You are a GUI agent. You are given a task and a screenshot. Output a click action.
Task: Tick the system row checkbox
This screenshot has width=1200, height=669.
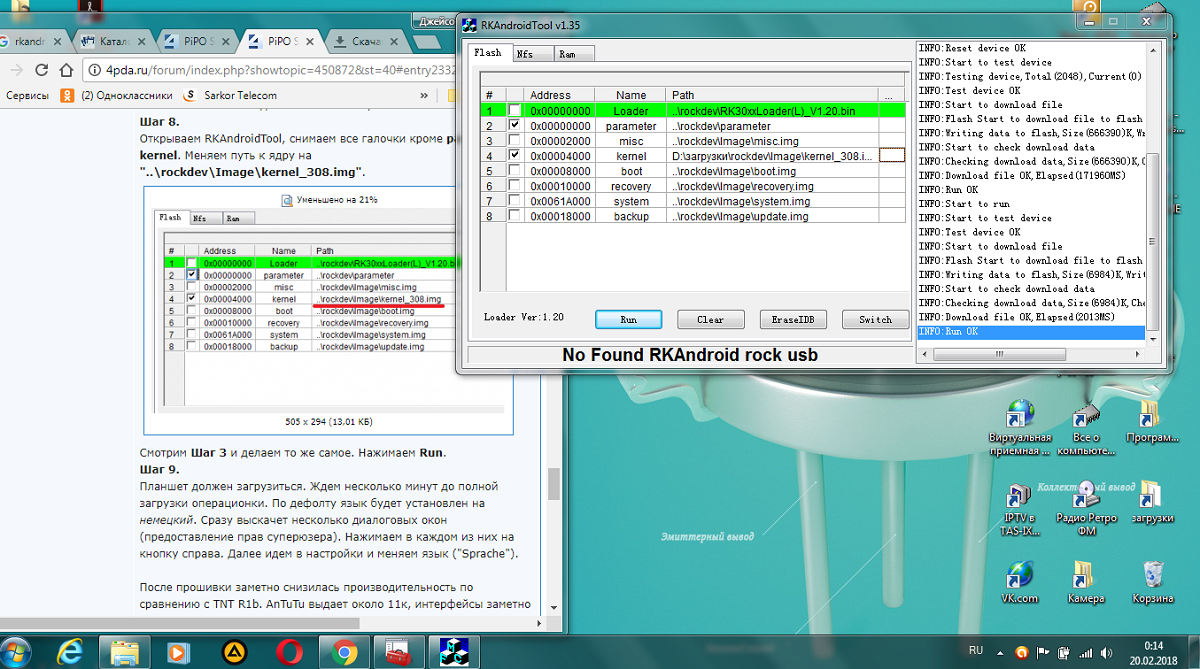pyautogui.click(x=514, y=201)
